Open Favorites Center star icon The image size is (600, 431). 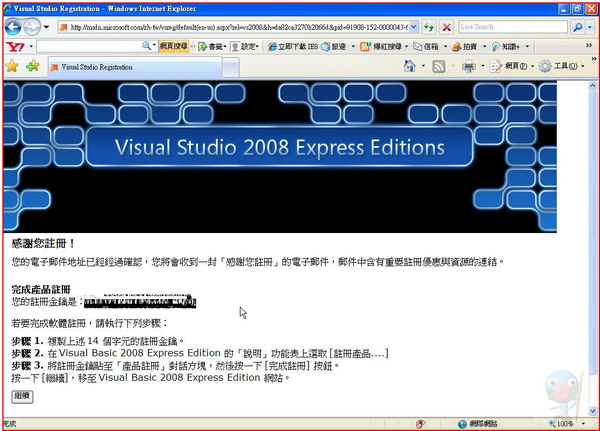point(12,66)
